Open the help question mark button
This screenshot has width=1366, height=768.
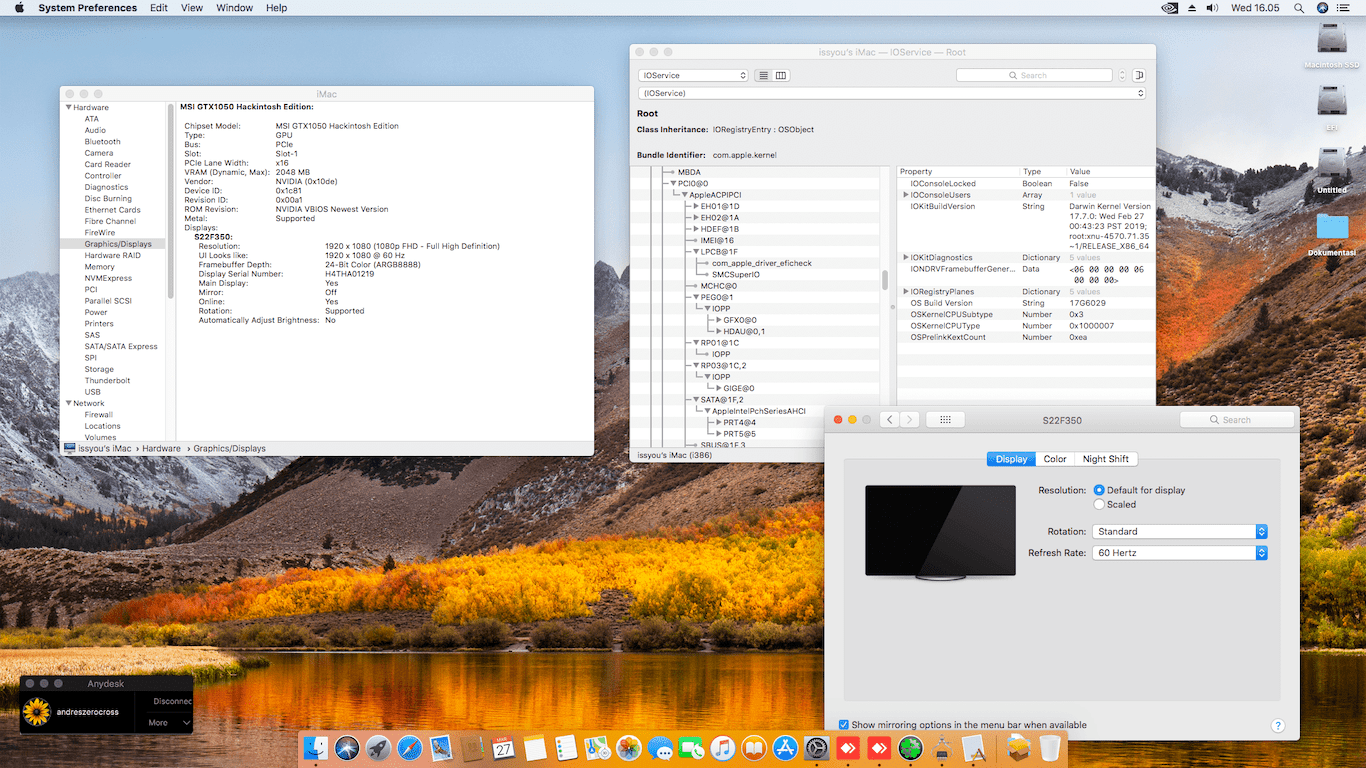[x=1277, y=726]
